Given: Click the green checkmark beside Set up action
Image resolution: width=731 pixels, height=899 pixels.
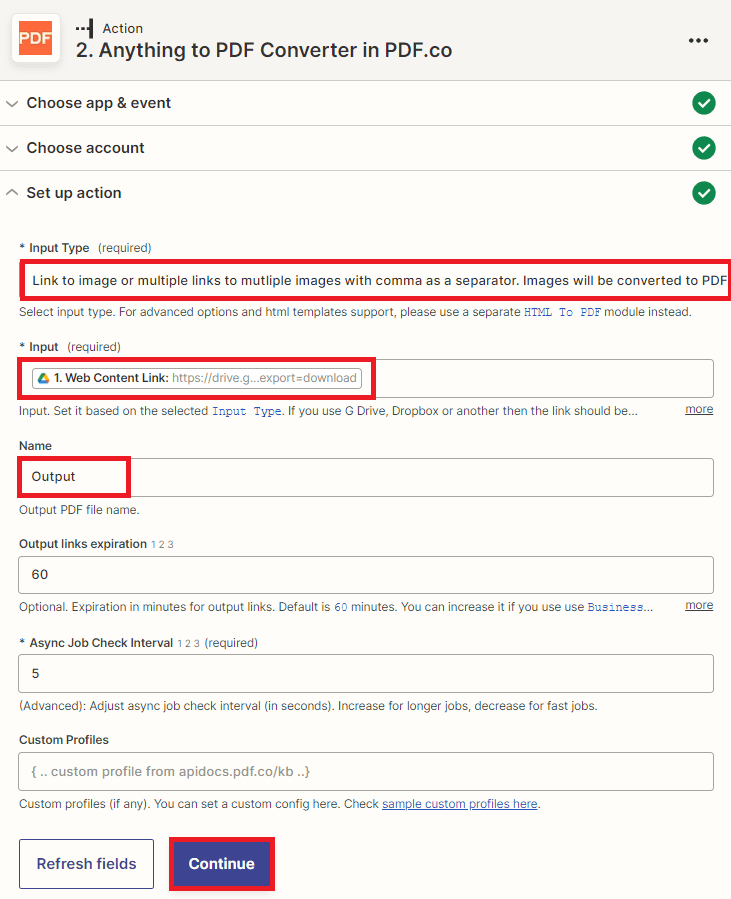Looking at the screenshot, I should pyautogui.click(x=704, y=193).
